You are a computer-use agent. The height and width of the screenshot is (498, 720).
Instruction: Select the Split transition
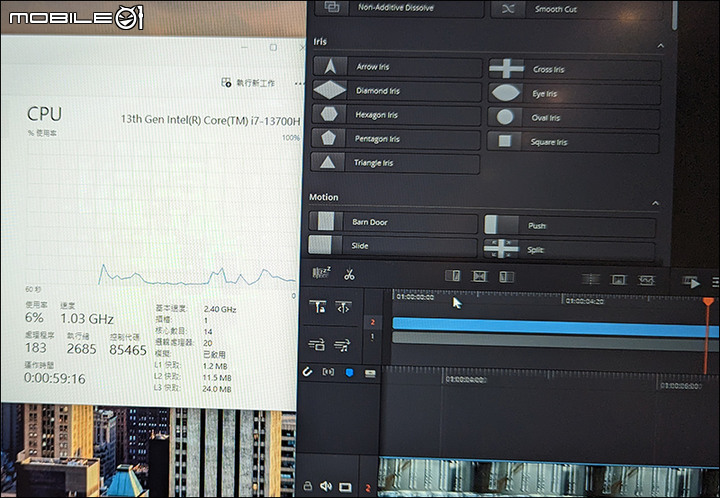click(569, 250)
